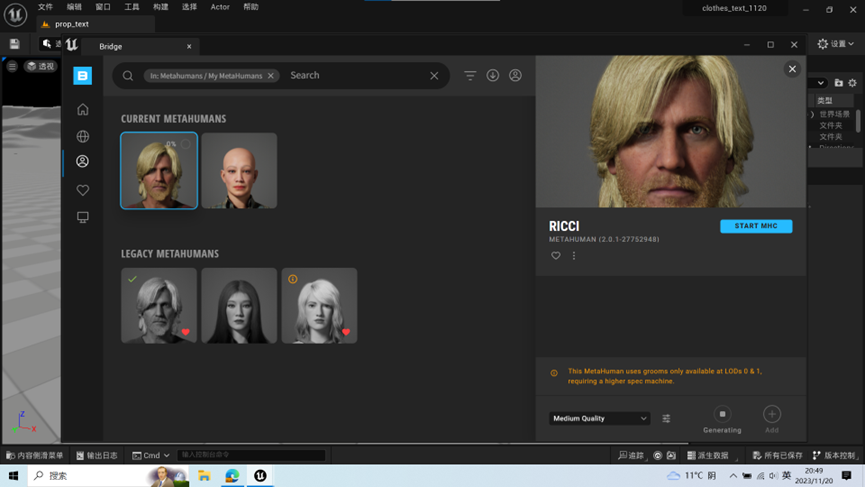The image size is (865, 487).
Task: Close the Ricci detail panel
Action: pos(792,69)
